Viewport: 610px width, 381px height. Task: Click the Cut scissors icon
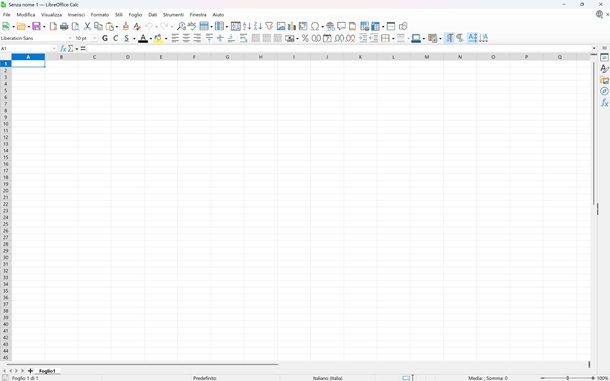(x=87, y=26)
